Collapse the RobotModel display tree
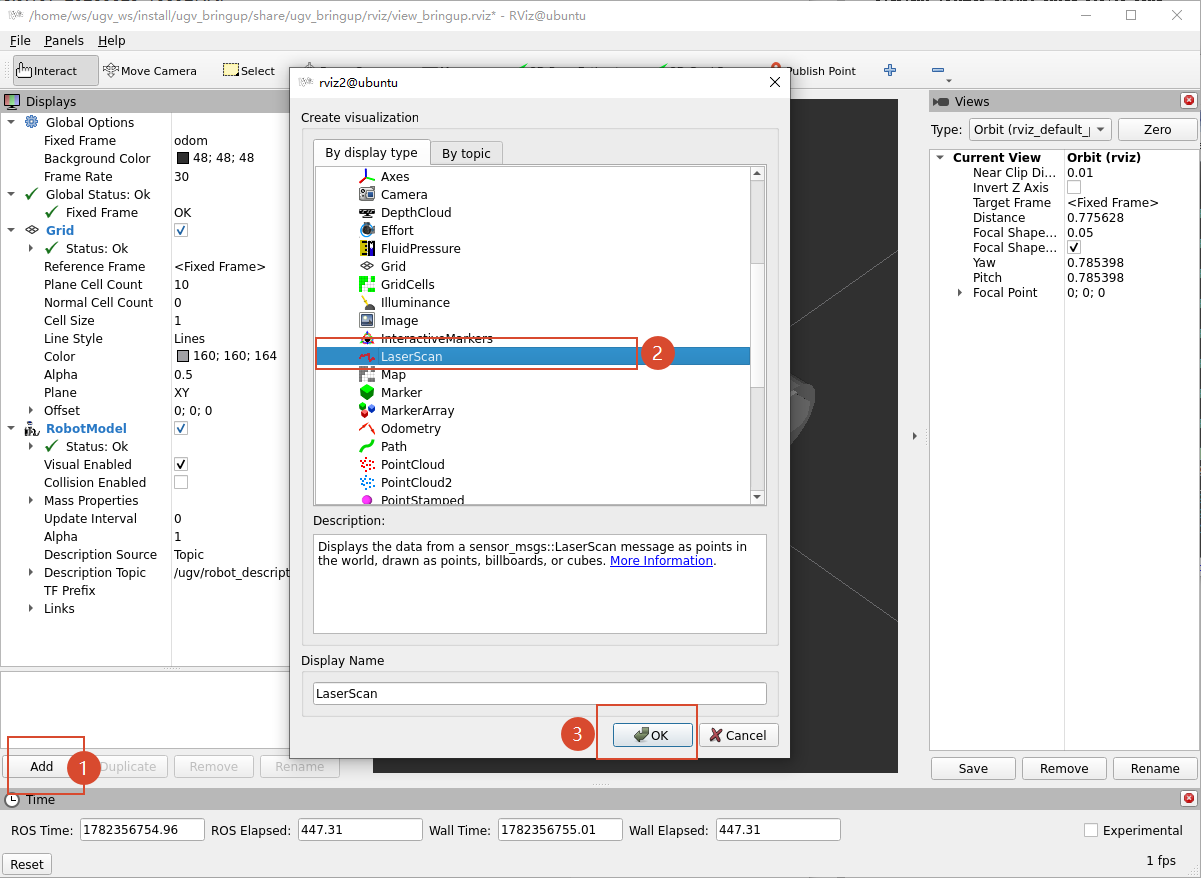This screenshot has width=1201, height=878. coord(12,428)
